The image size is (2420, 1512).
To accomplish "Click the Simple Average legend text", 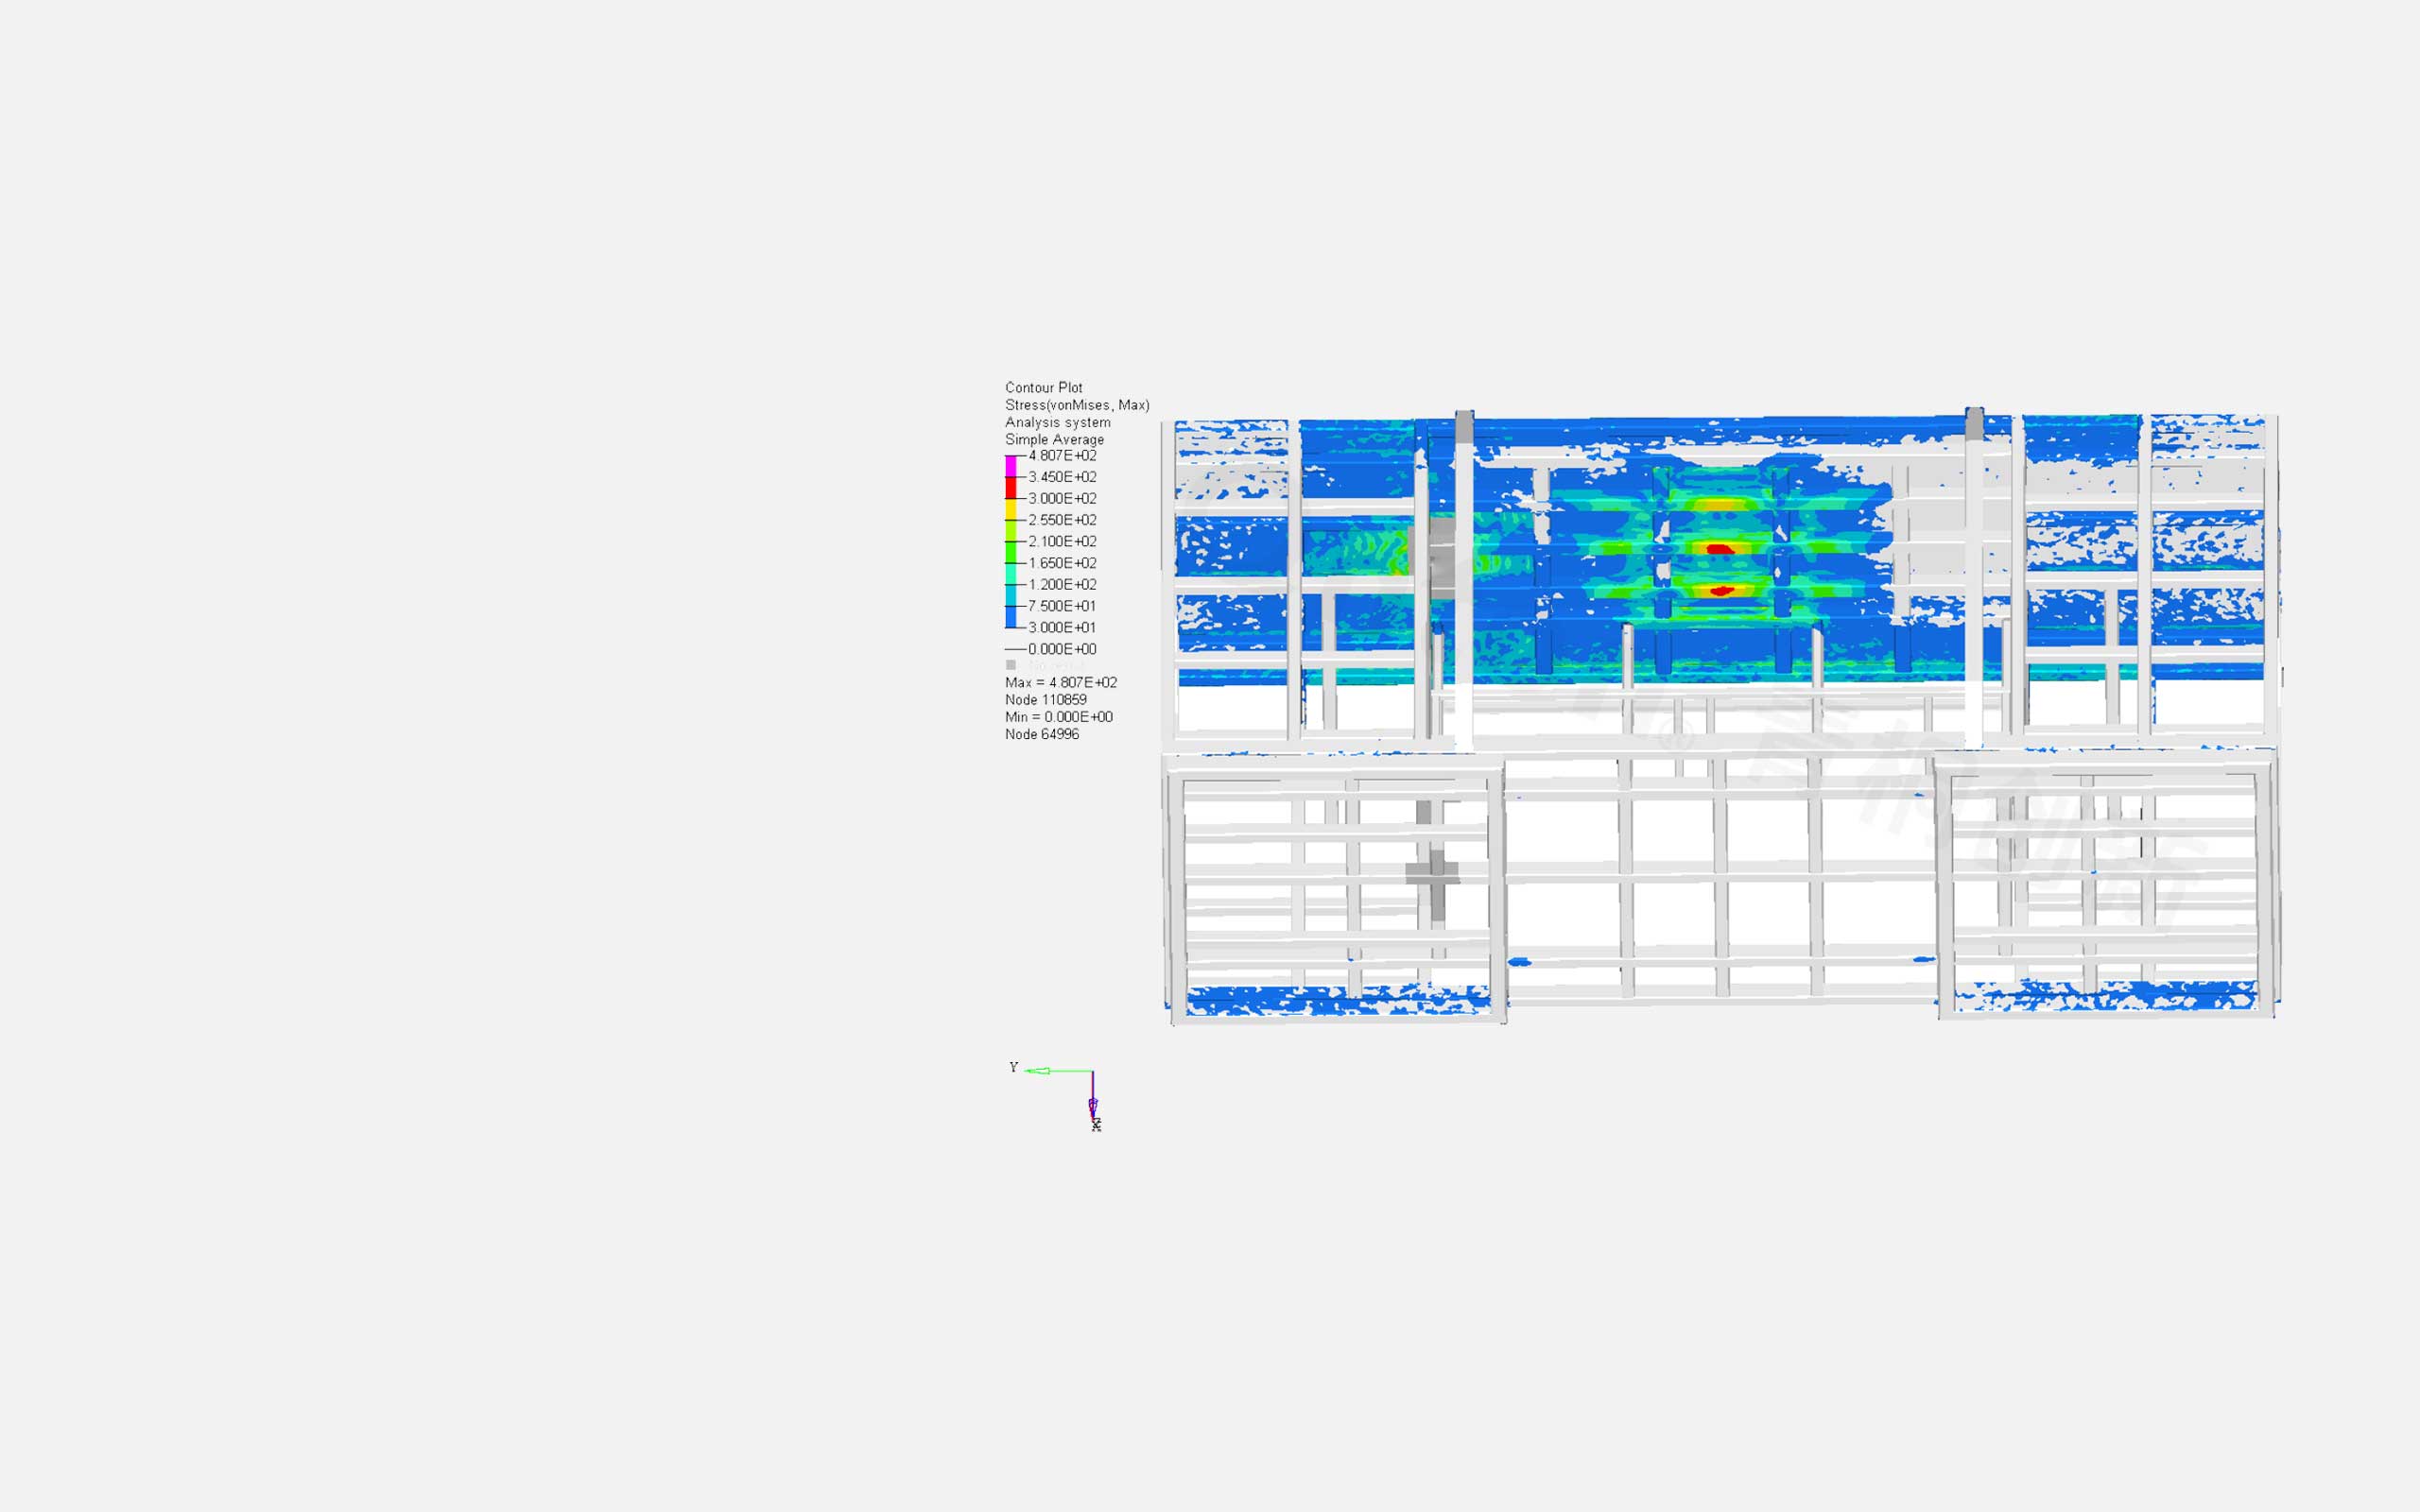I will (x=1054, y=439).
